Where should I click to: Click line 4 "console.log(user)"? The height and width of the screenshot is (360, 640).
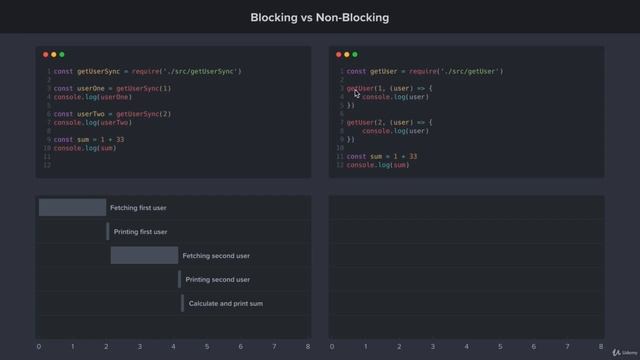point(396,97)
